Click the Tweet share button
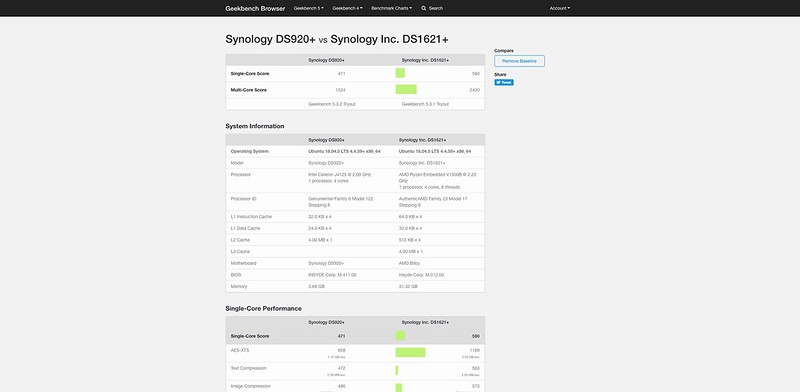This screenshot has height=392, width=800. pos(504,82)
